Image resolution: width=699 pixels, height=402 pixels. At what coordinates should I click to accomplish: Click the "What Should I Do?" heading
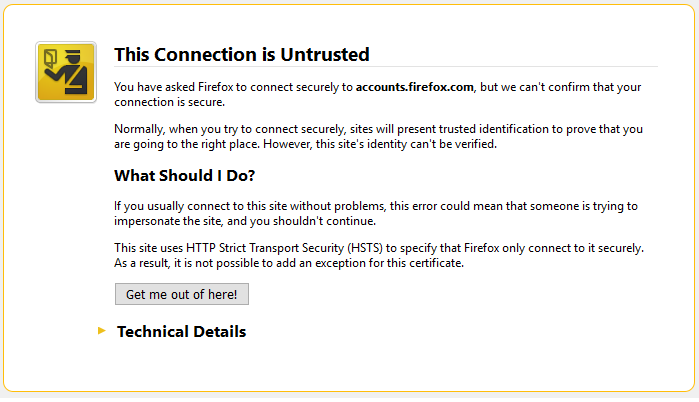185,176
